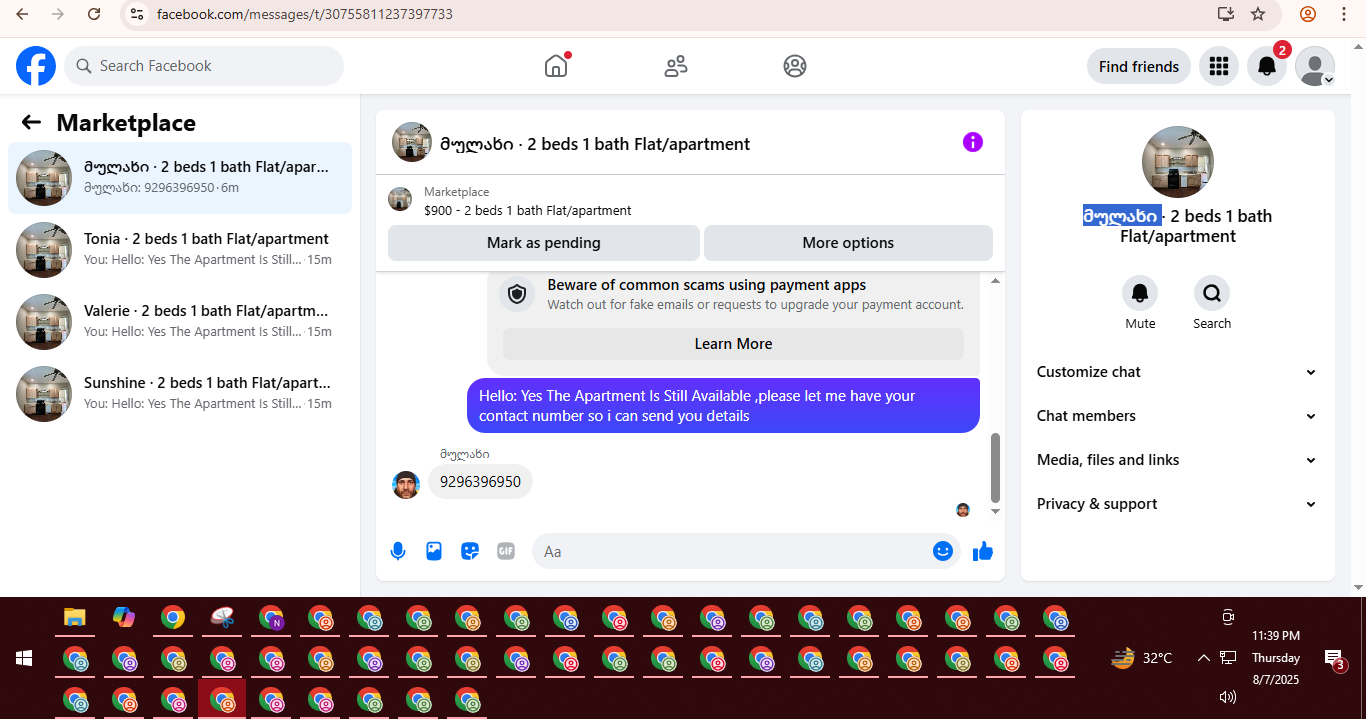
Task: Click More options button
Action: point(848,243)
